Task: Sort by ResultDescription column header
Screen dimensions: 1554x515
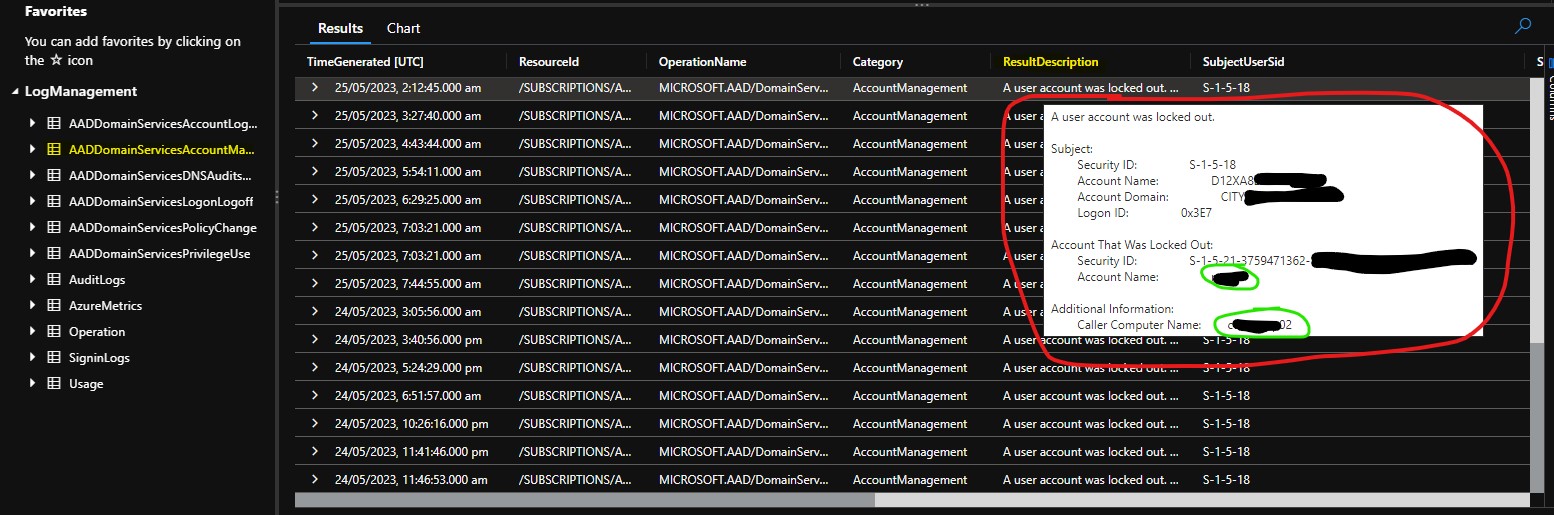Action: (x=1051, y=62)
